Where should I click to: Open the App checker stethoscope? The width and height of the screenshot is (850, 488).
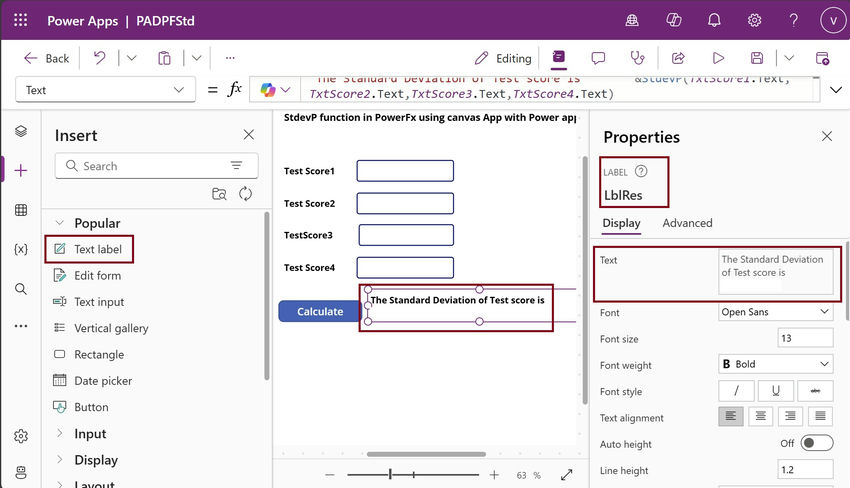coord(638,57)
